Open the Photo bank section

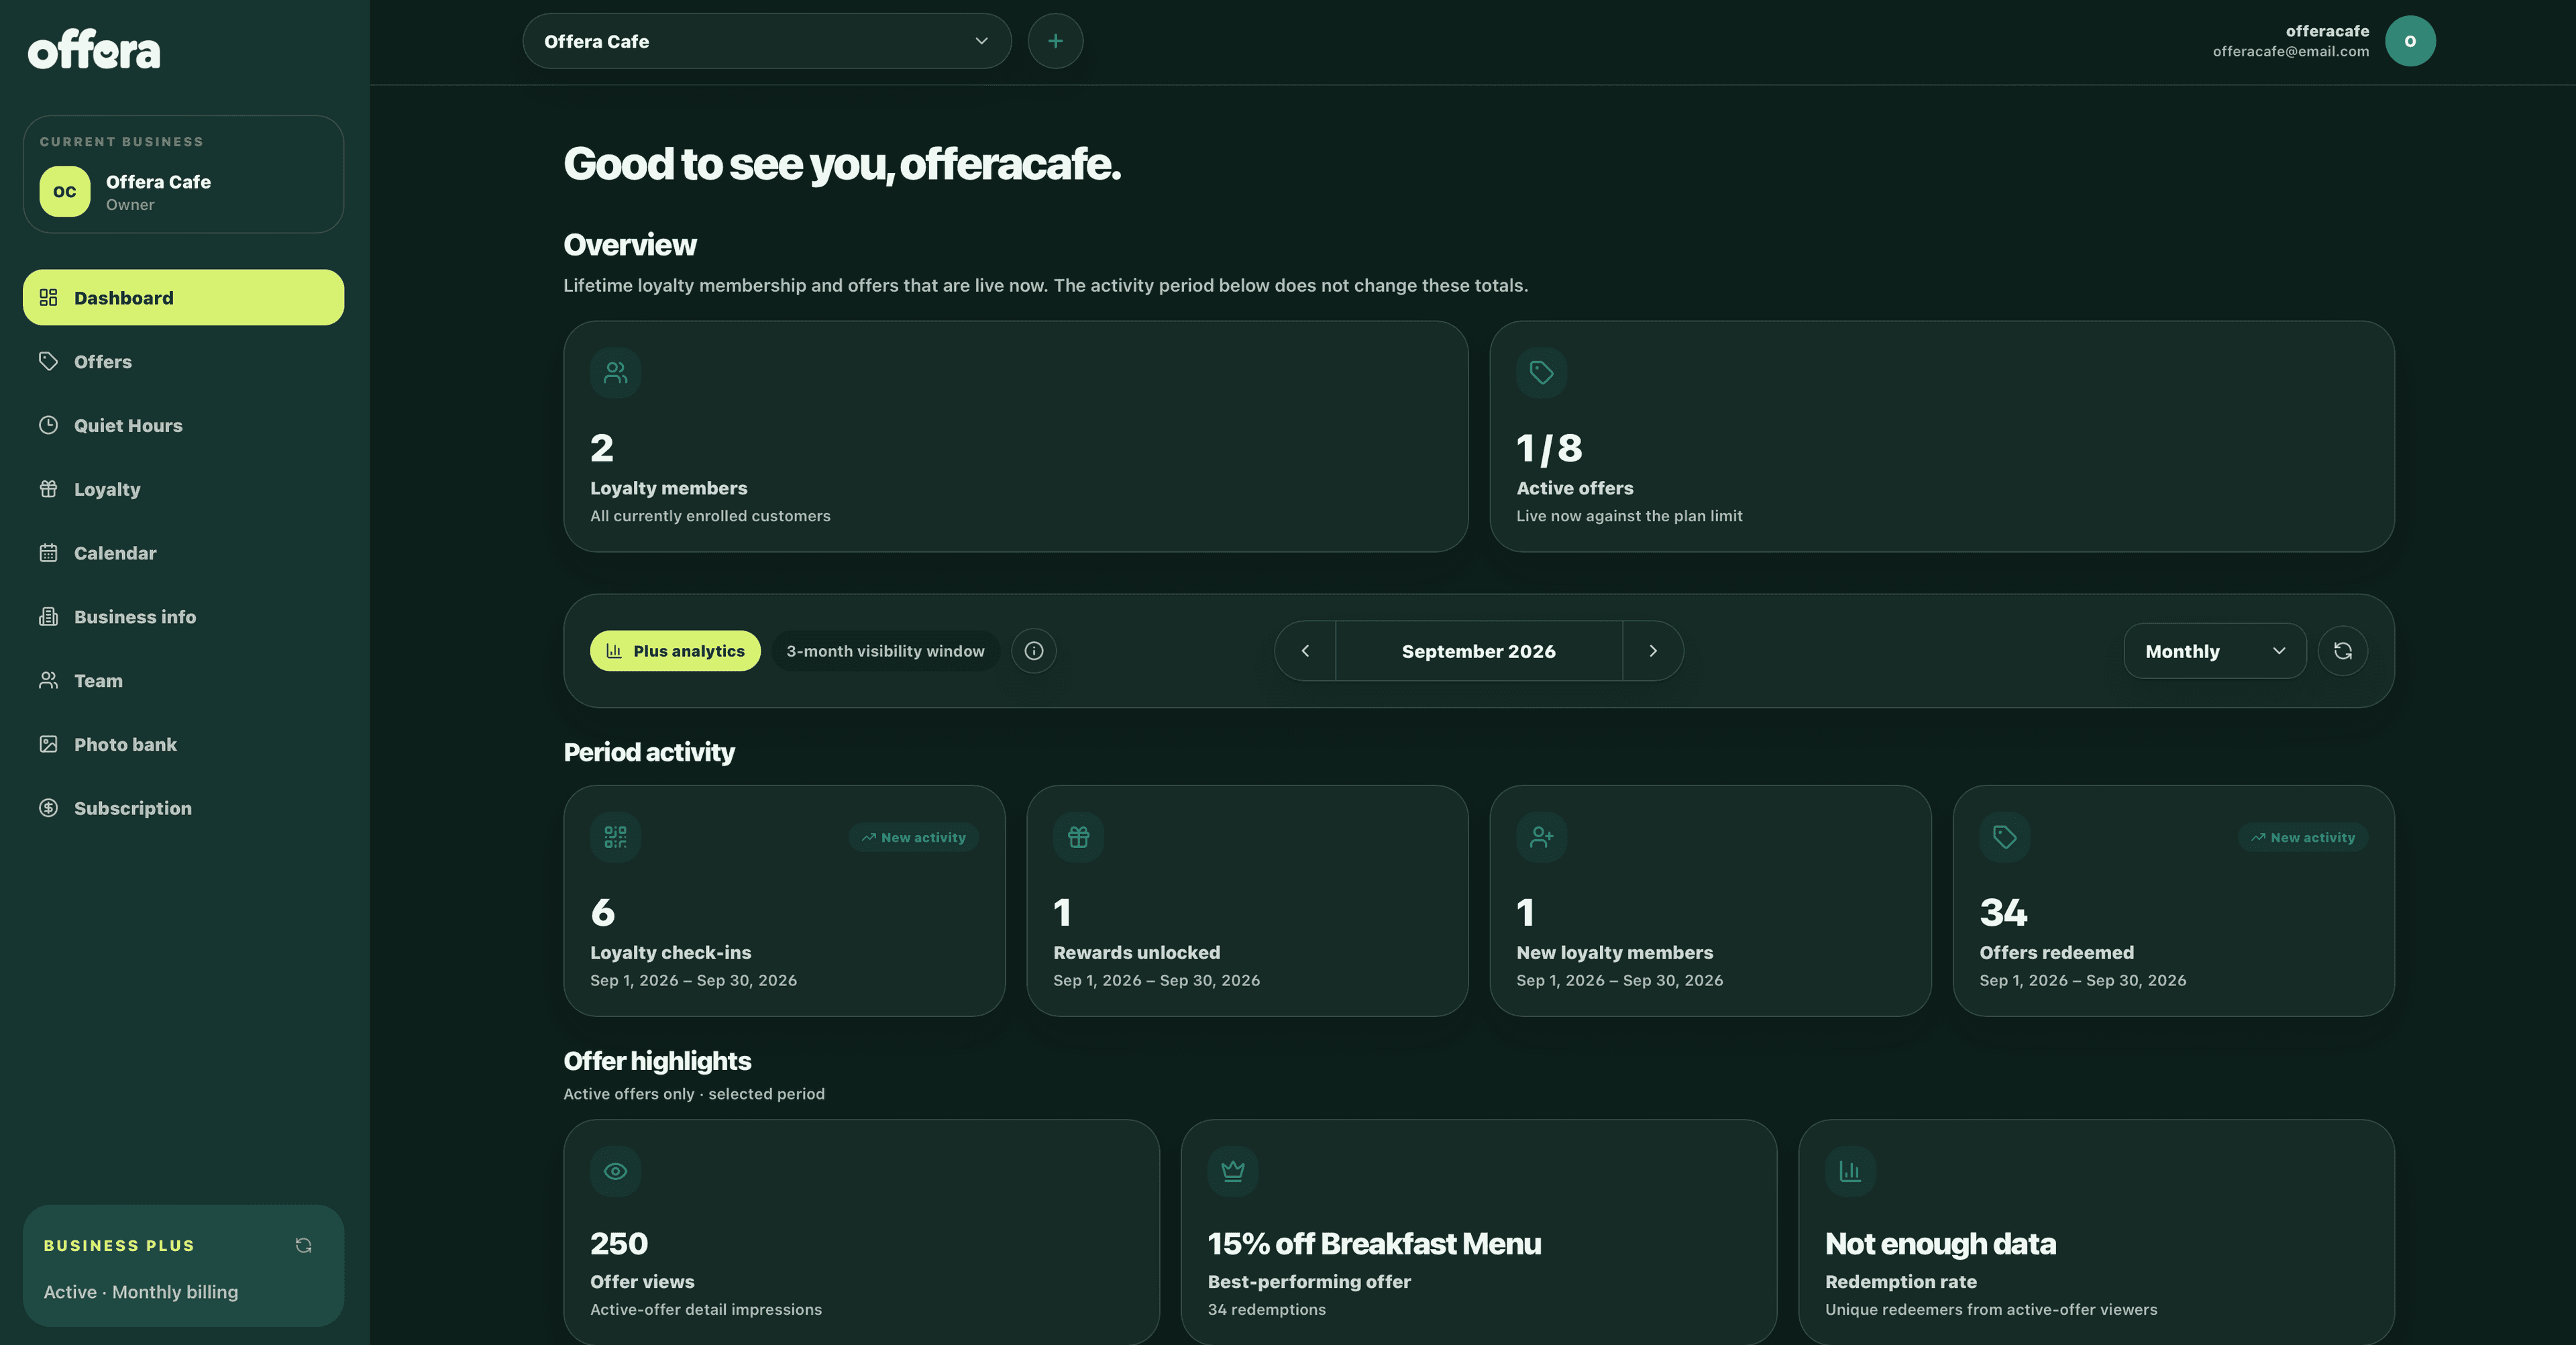click(183, 744)
